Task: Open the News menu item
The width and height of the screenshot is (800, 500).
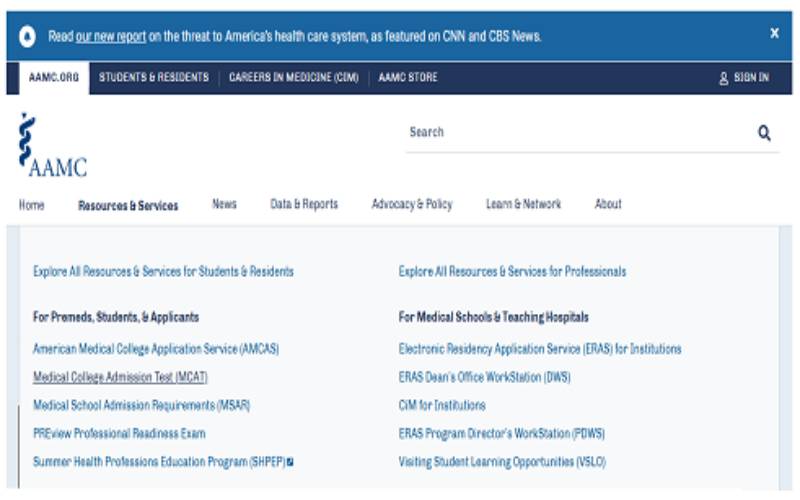Action: coord(224,204)
